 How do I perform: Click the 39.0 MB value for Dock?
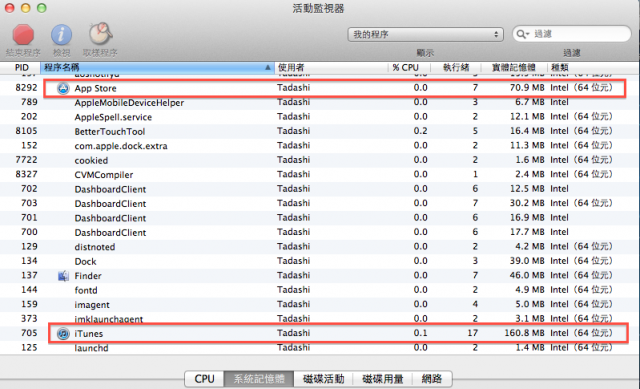527,261
